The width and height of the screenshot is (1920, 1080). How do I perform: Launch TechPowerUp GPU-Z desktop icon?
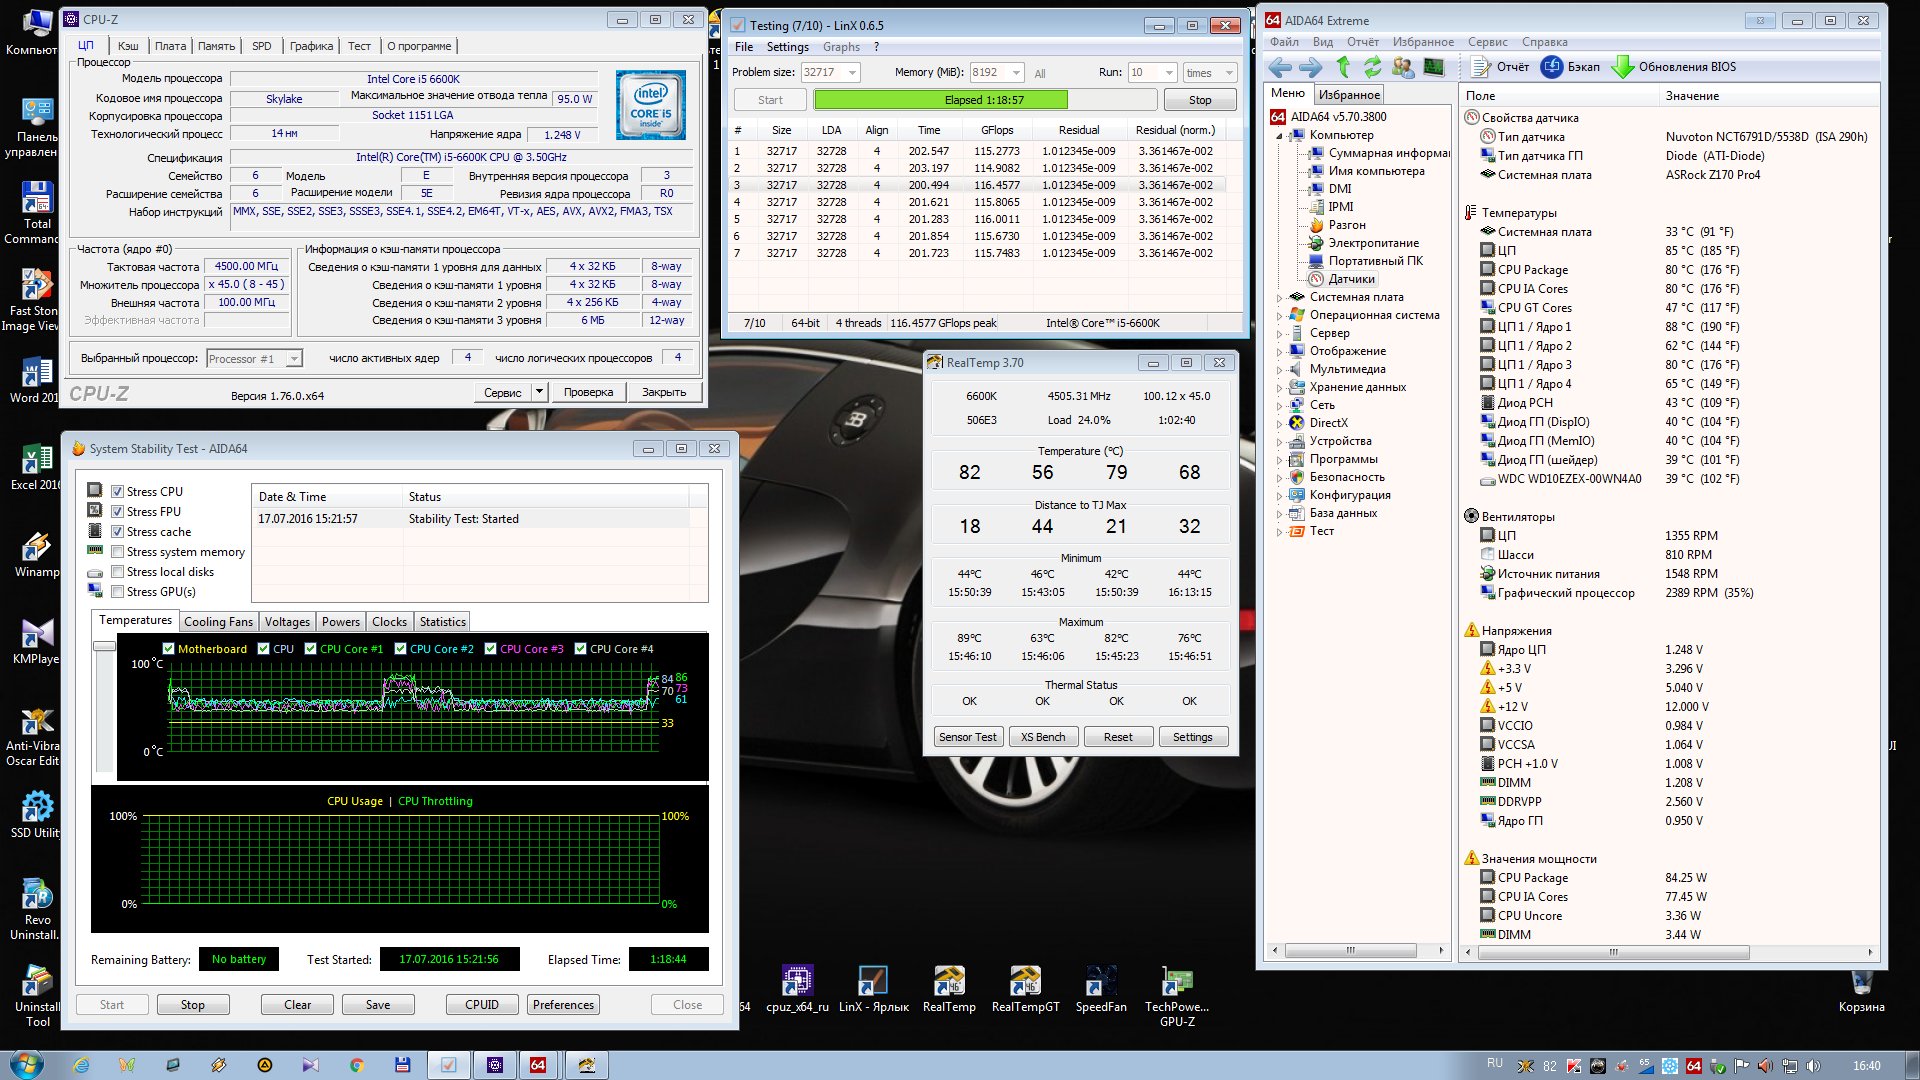tap(1177, 982)
